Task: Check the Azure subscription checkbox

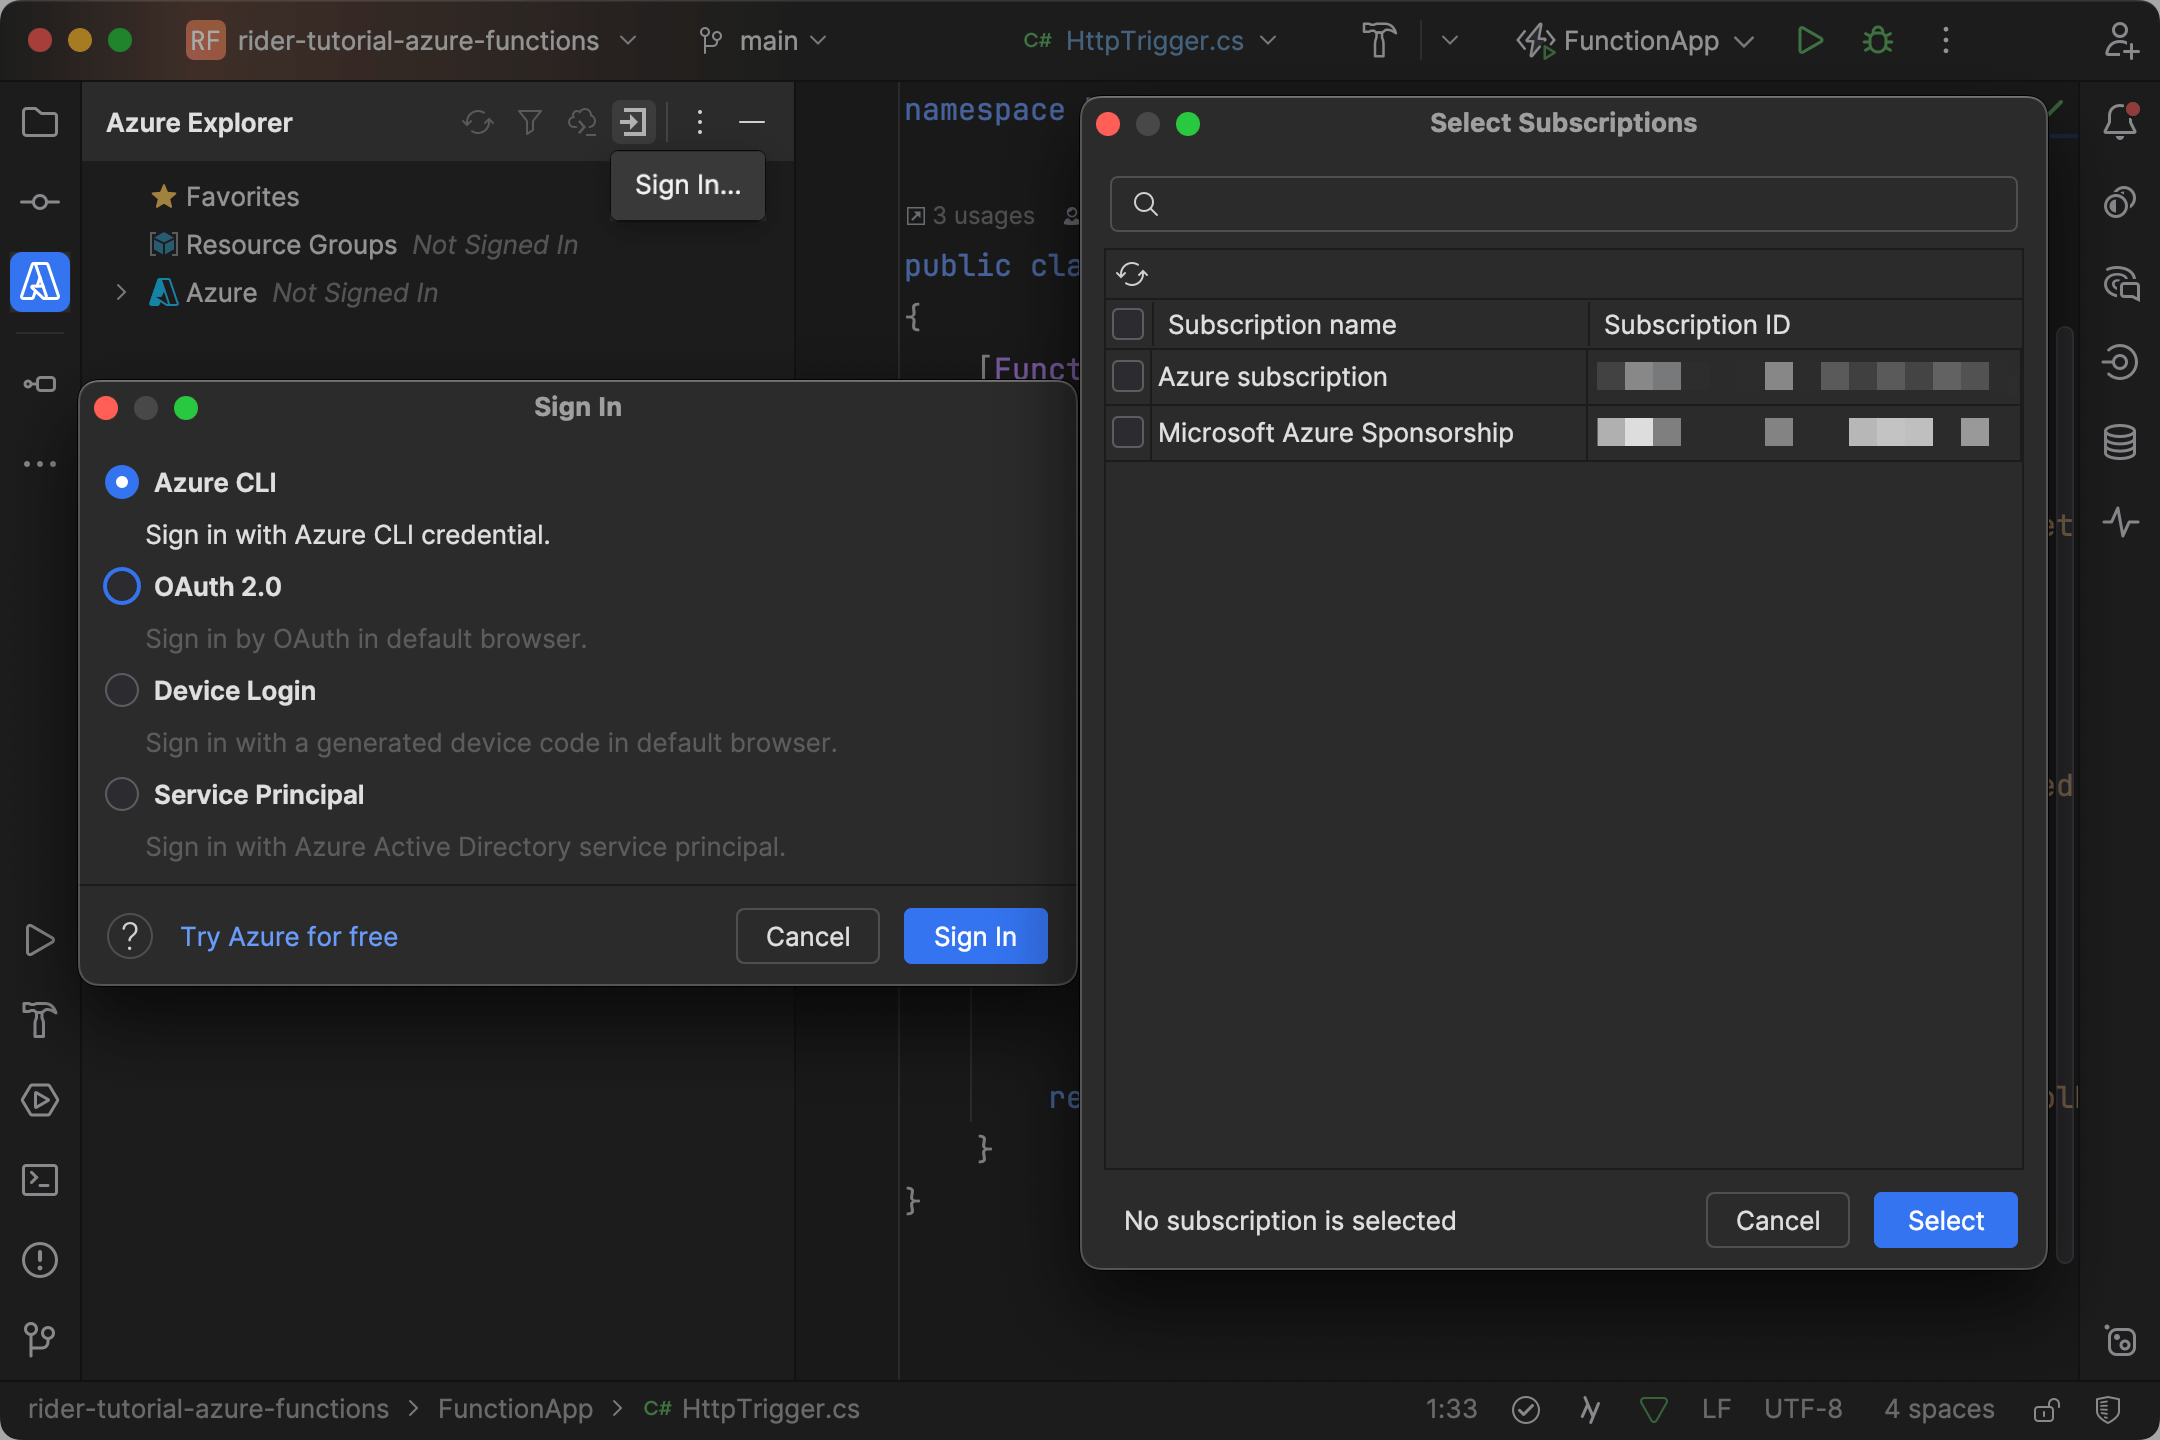Action: click(x=1128, y=376)
